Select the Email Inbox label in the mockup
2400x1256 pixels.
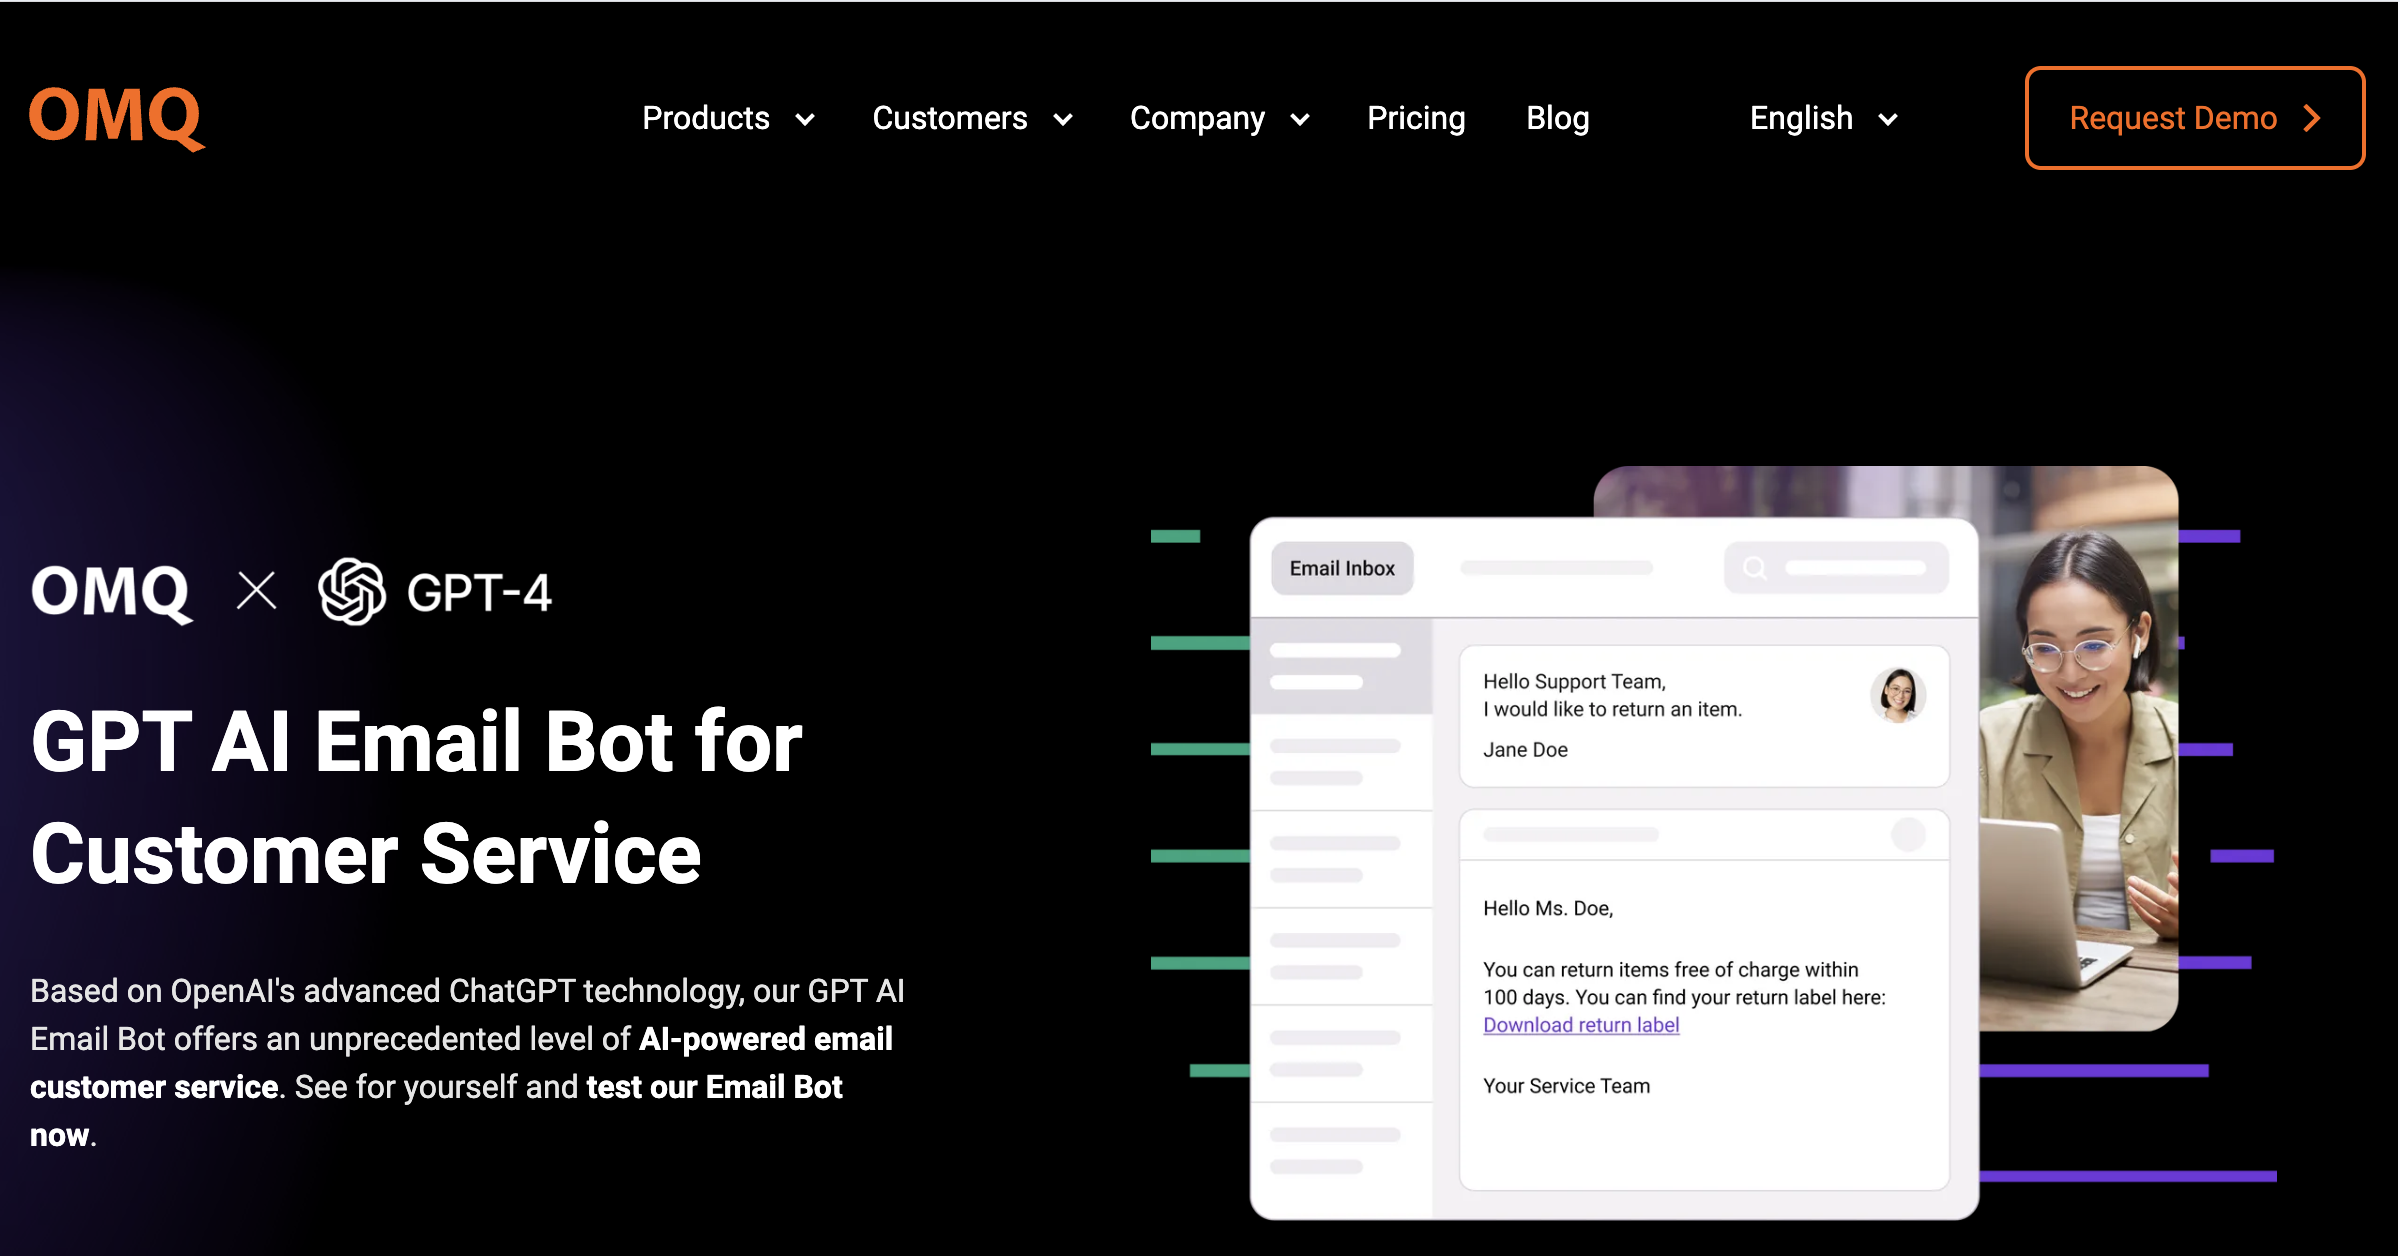[x=1341, y=568]
